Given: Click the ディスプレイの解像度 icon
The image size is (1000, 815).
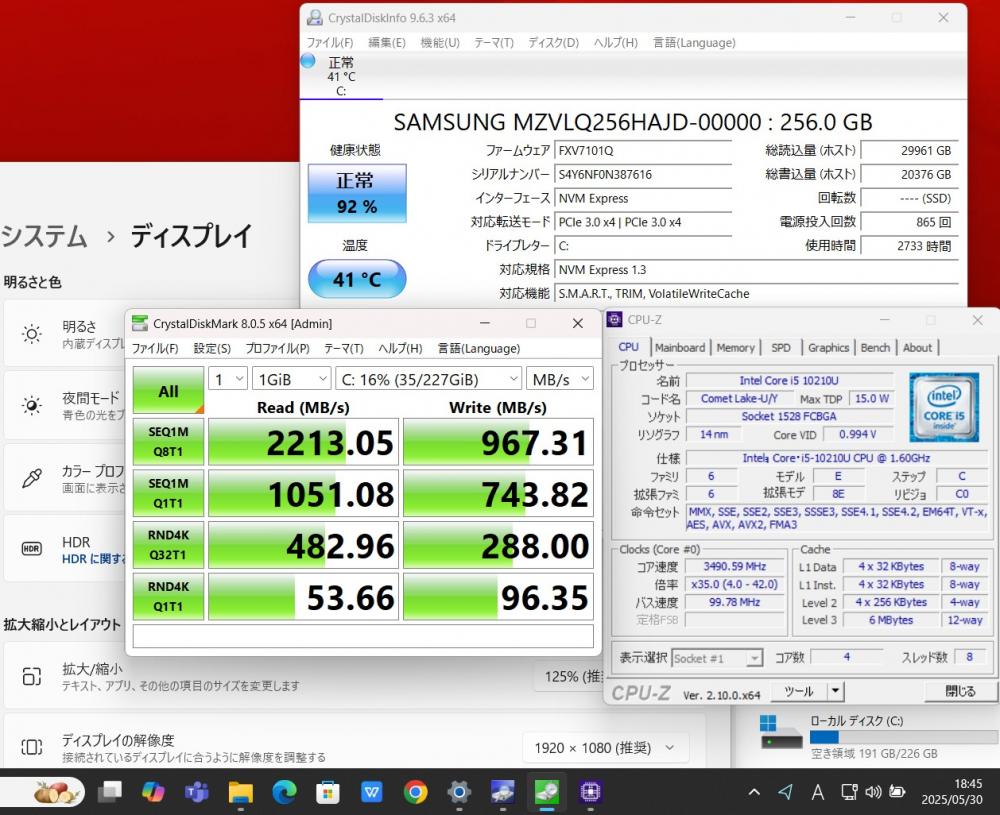Looking at the screenshot, I should [x=32, y=747].
